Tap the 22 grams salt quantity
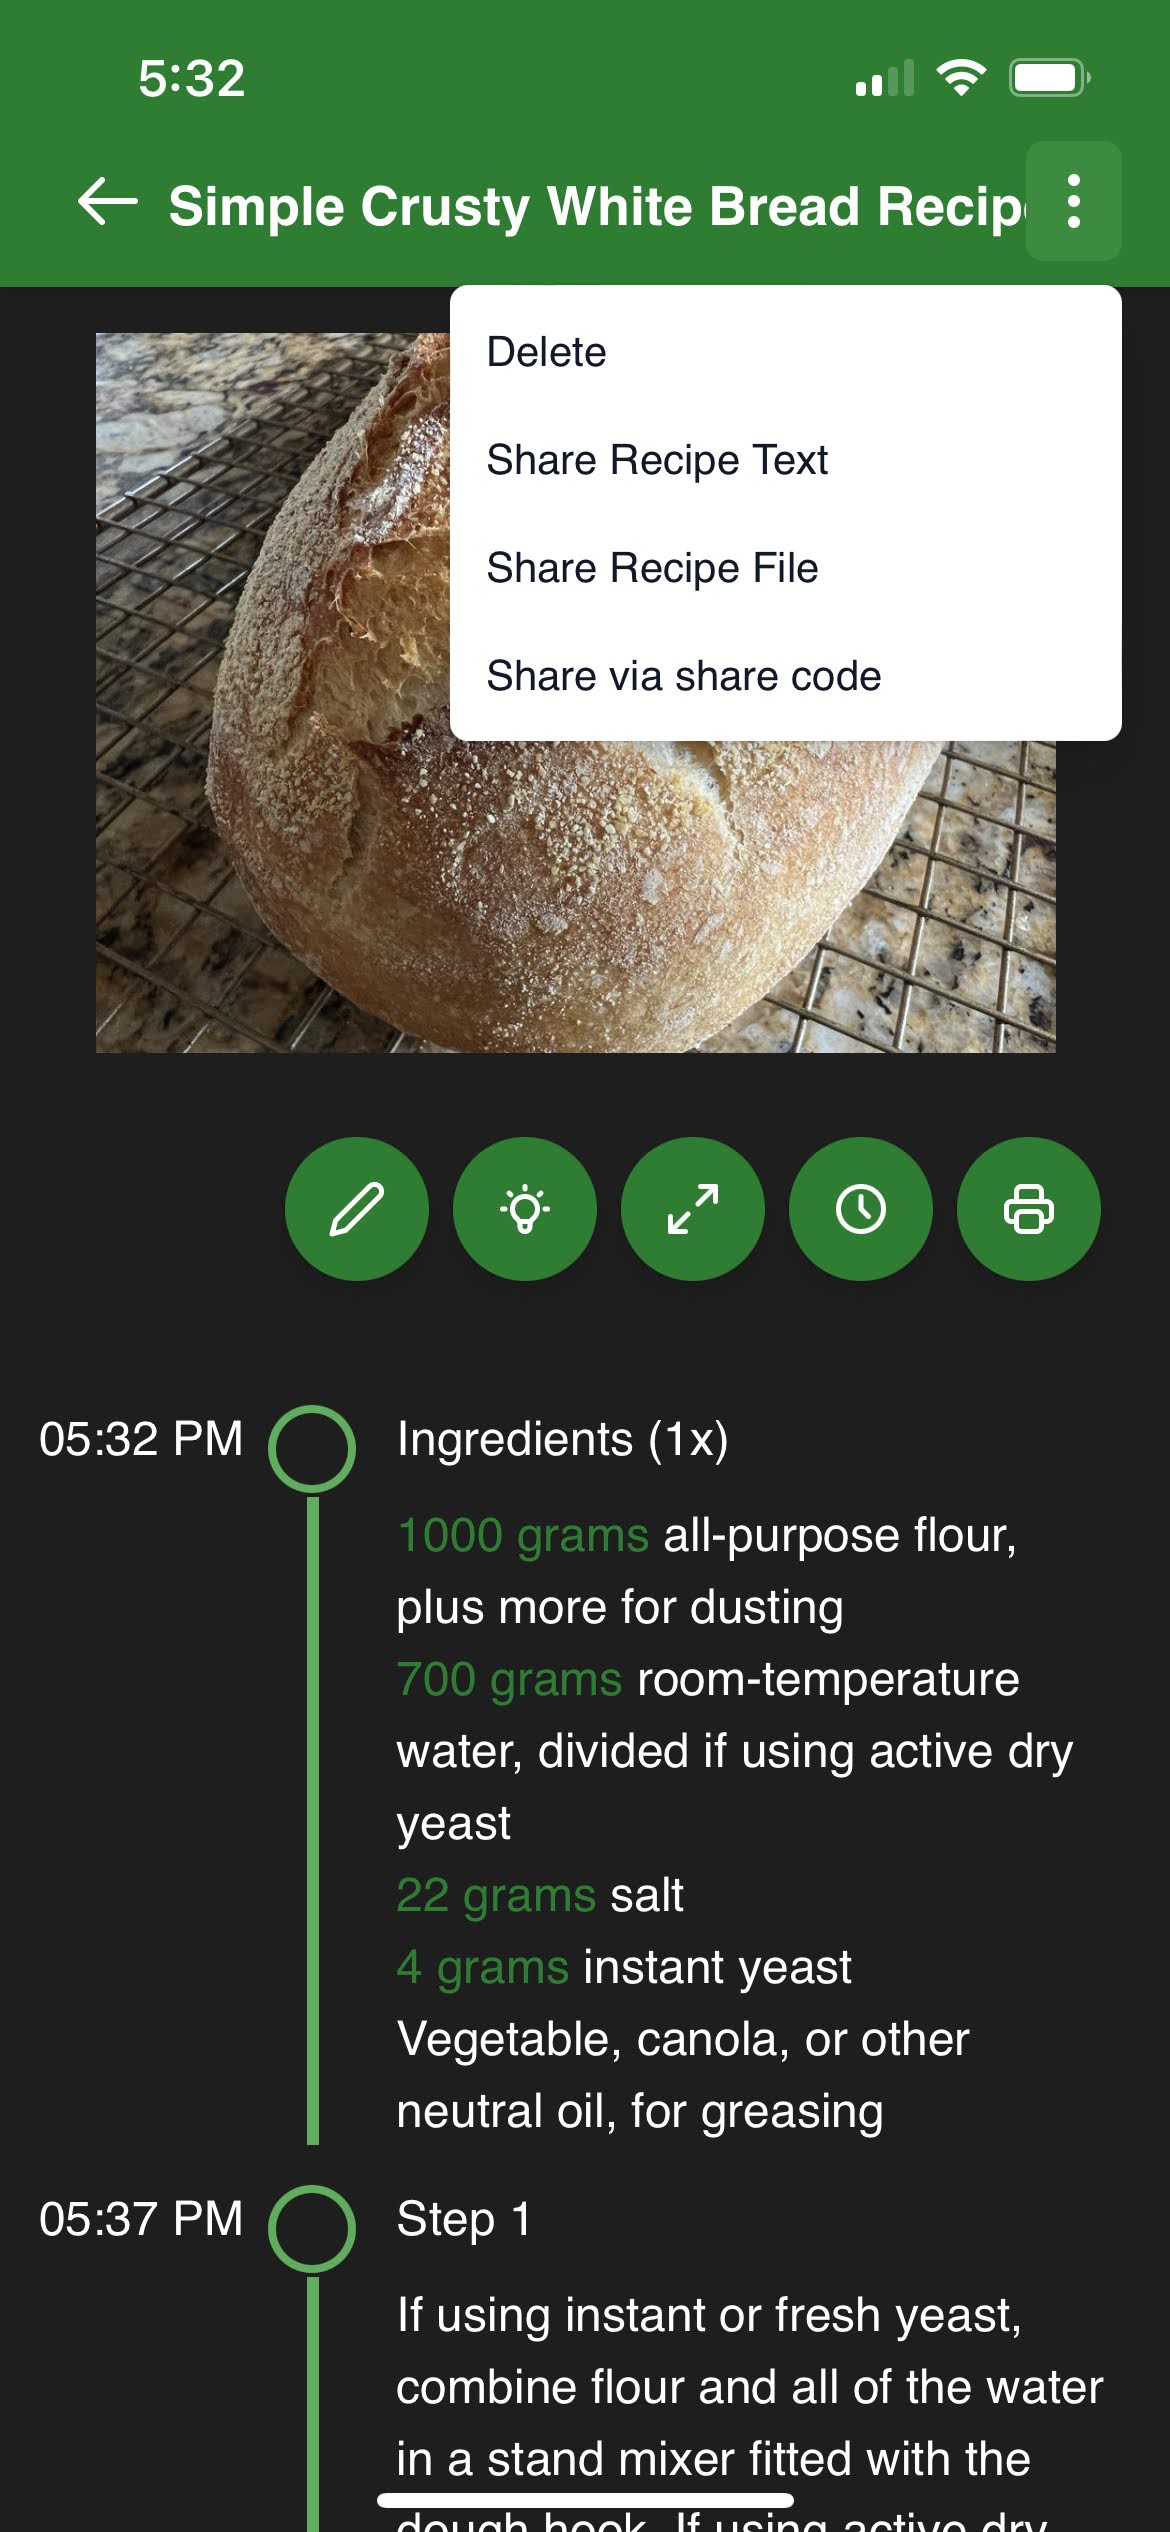 pyautogui.click(x=496, y=1895)
